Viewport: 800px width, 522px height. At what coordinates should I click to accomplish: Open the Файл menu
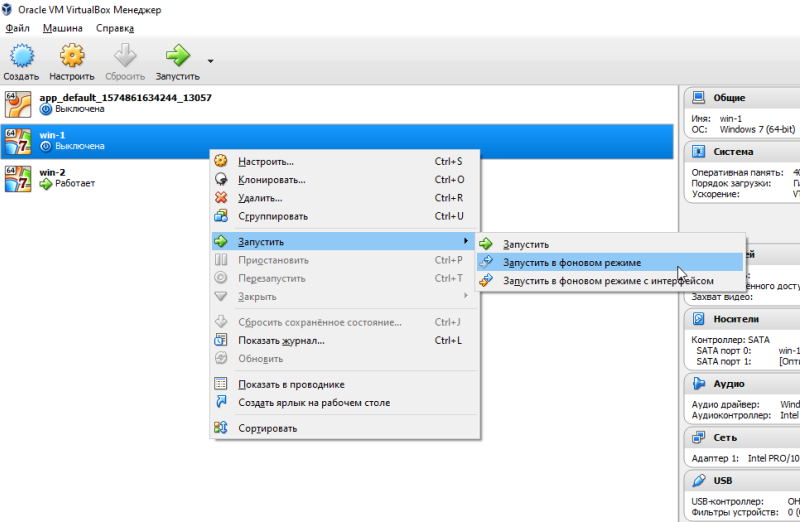(x=17, y=28)
